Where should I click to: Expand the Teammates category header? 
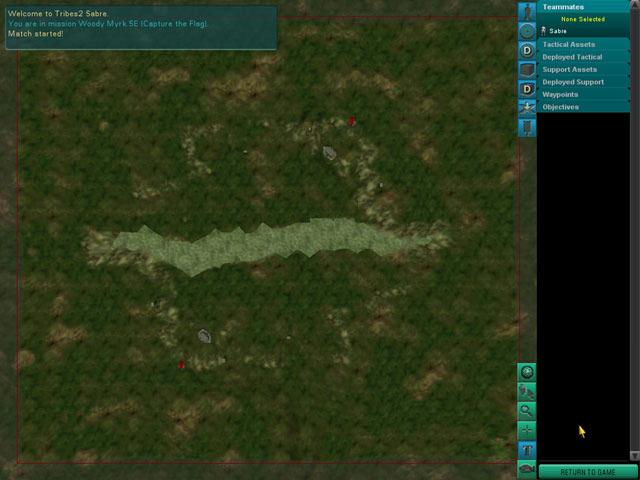coord(583,7)
